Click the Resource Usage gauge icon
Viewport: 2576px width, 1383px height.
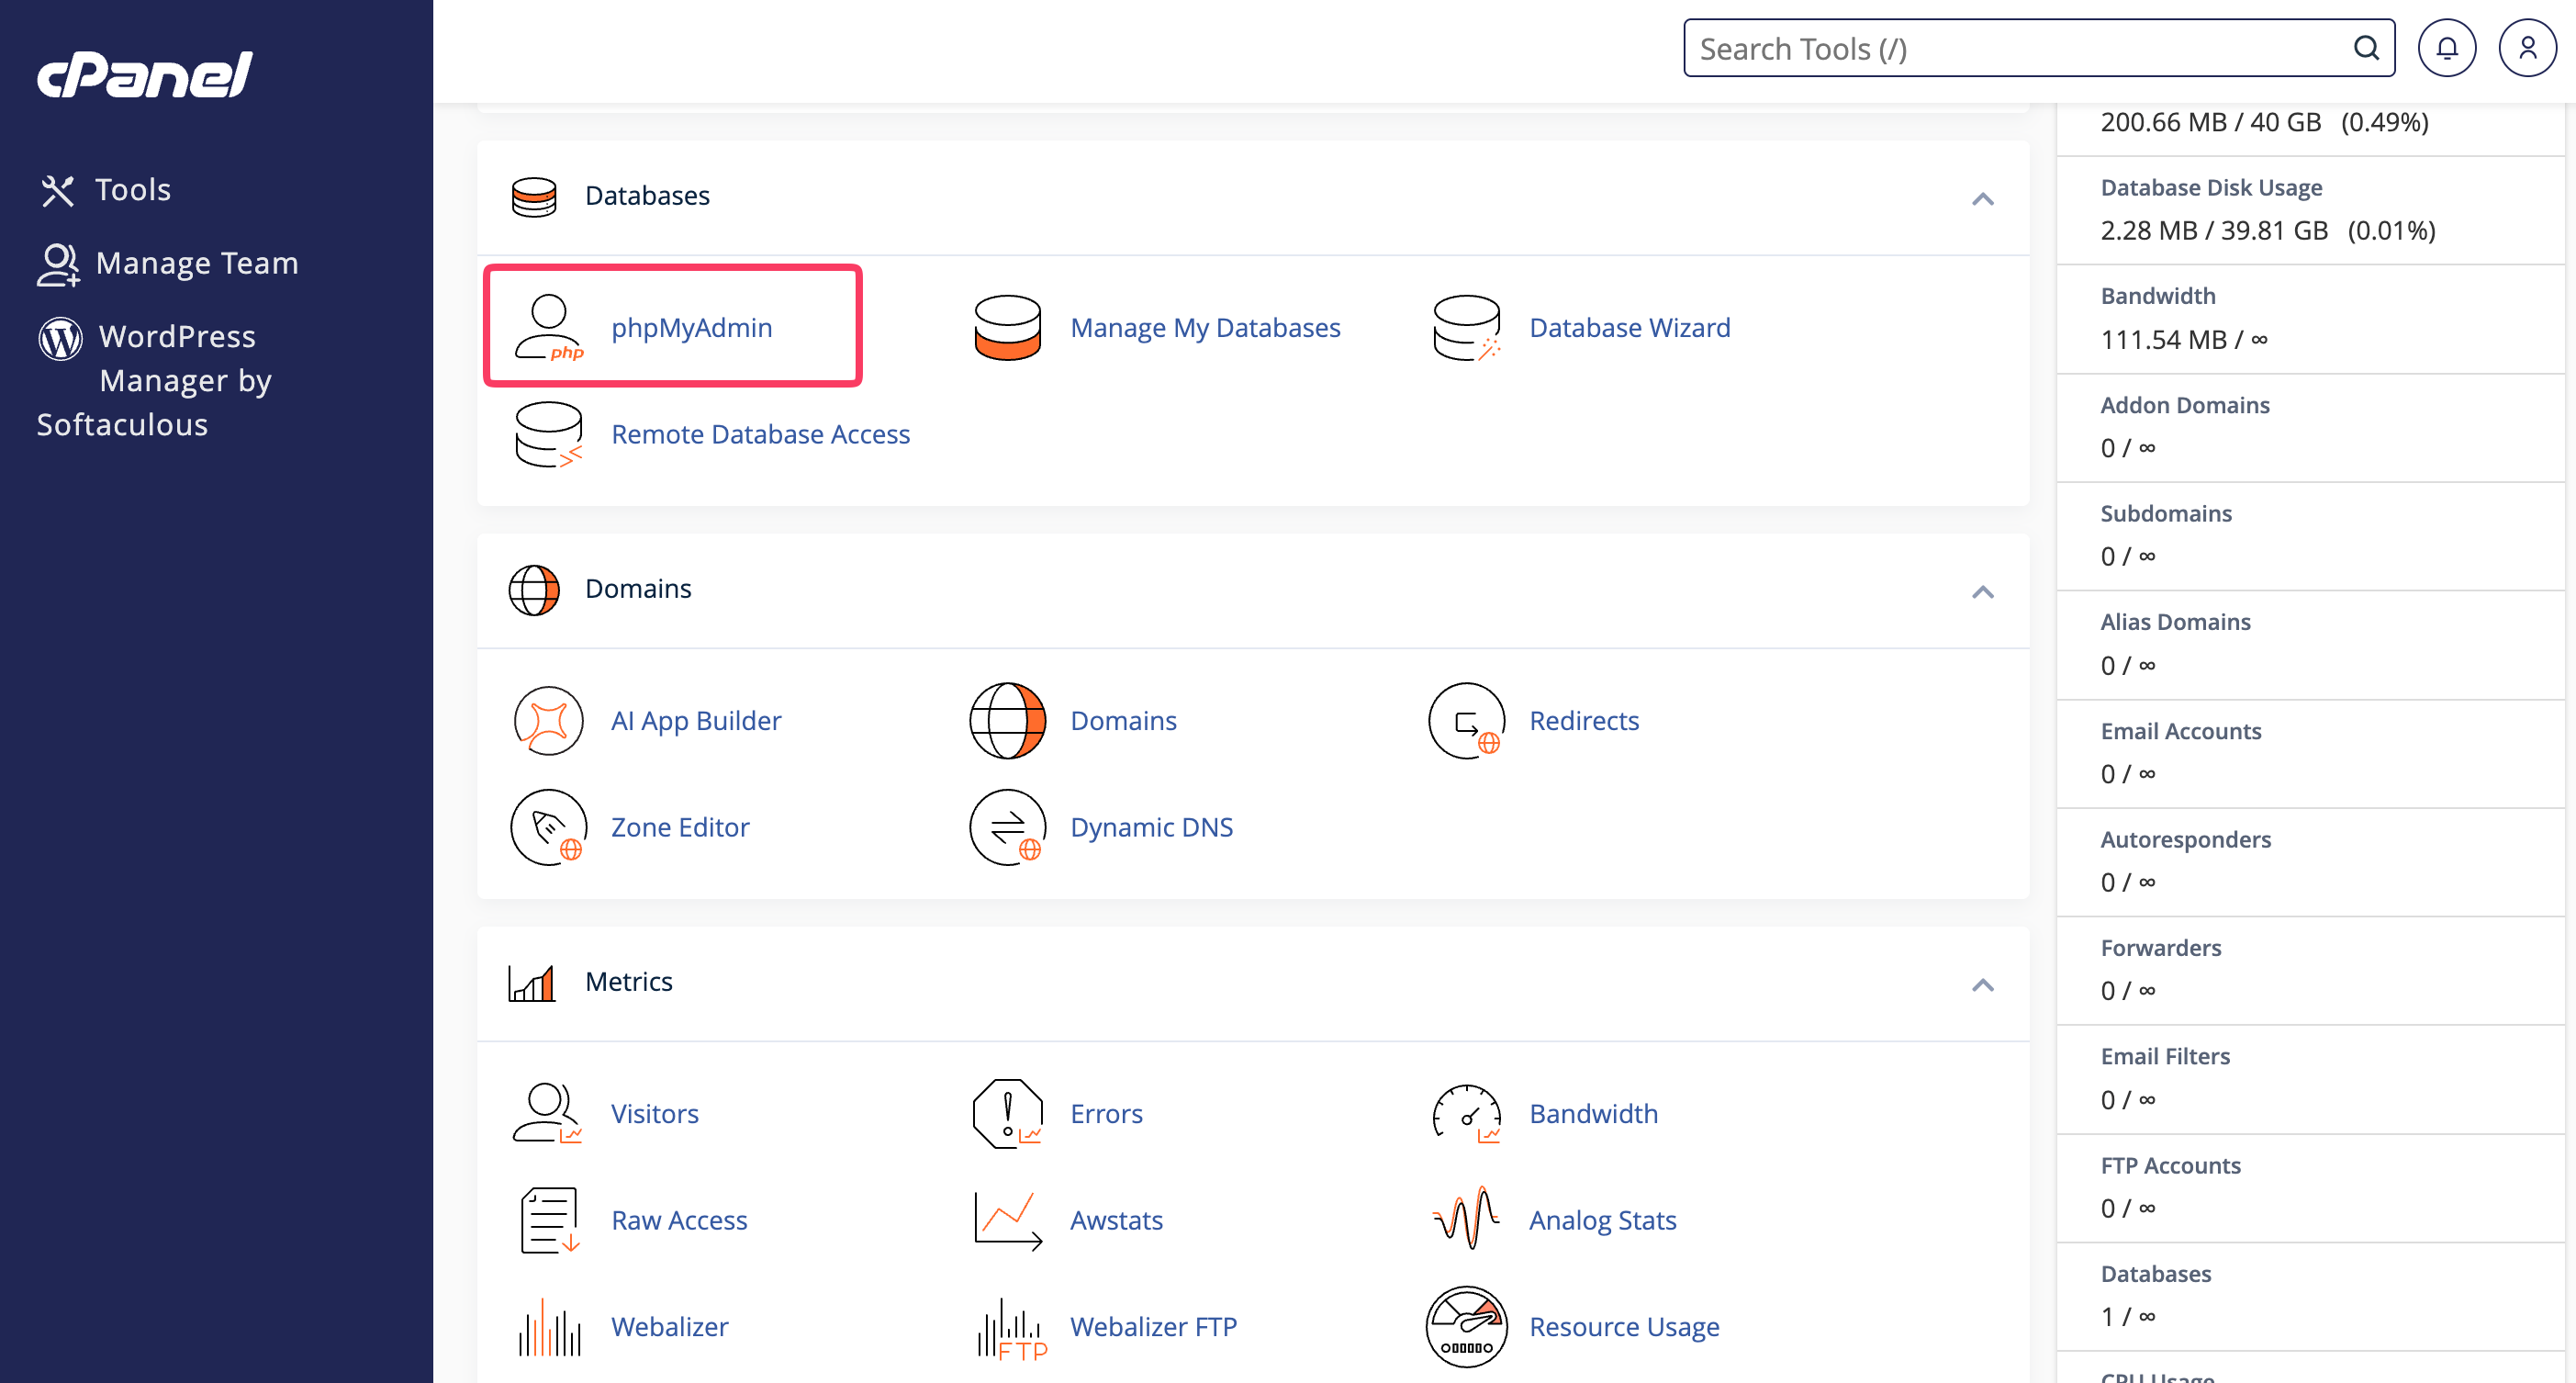[1466, 1327]
